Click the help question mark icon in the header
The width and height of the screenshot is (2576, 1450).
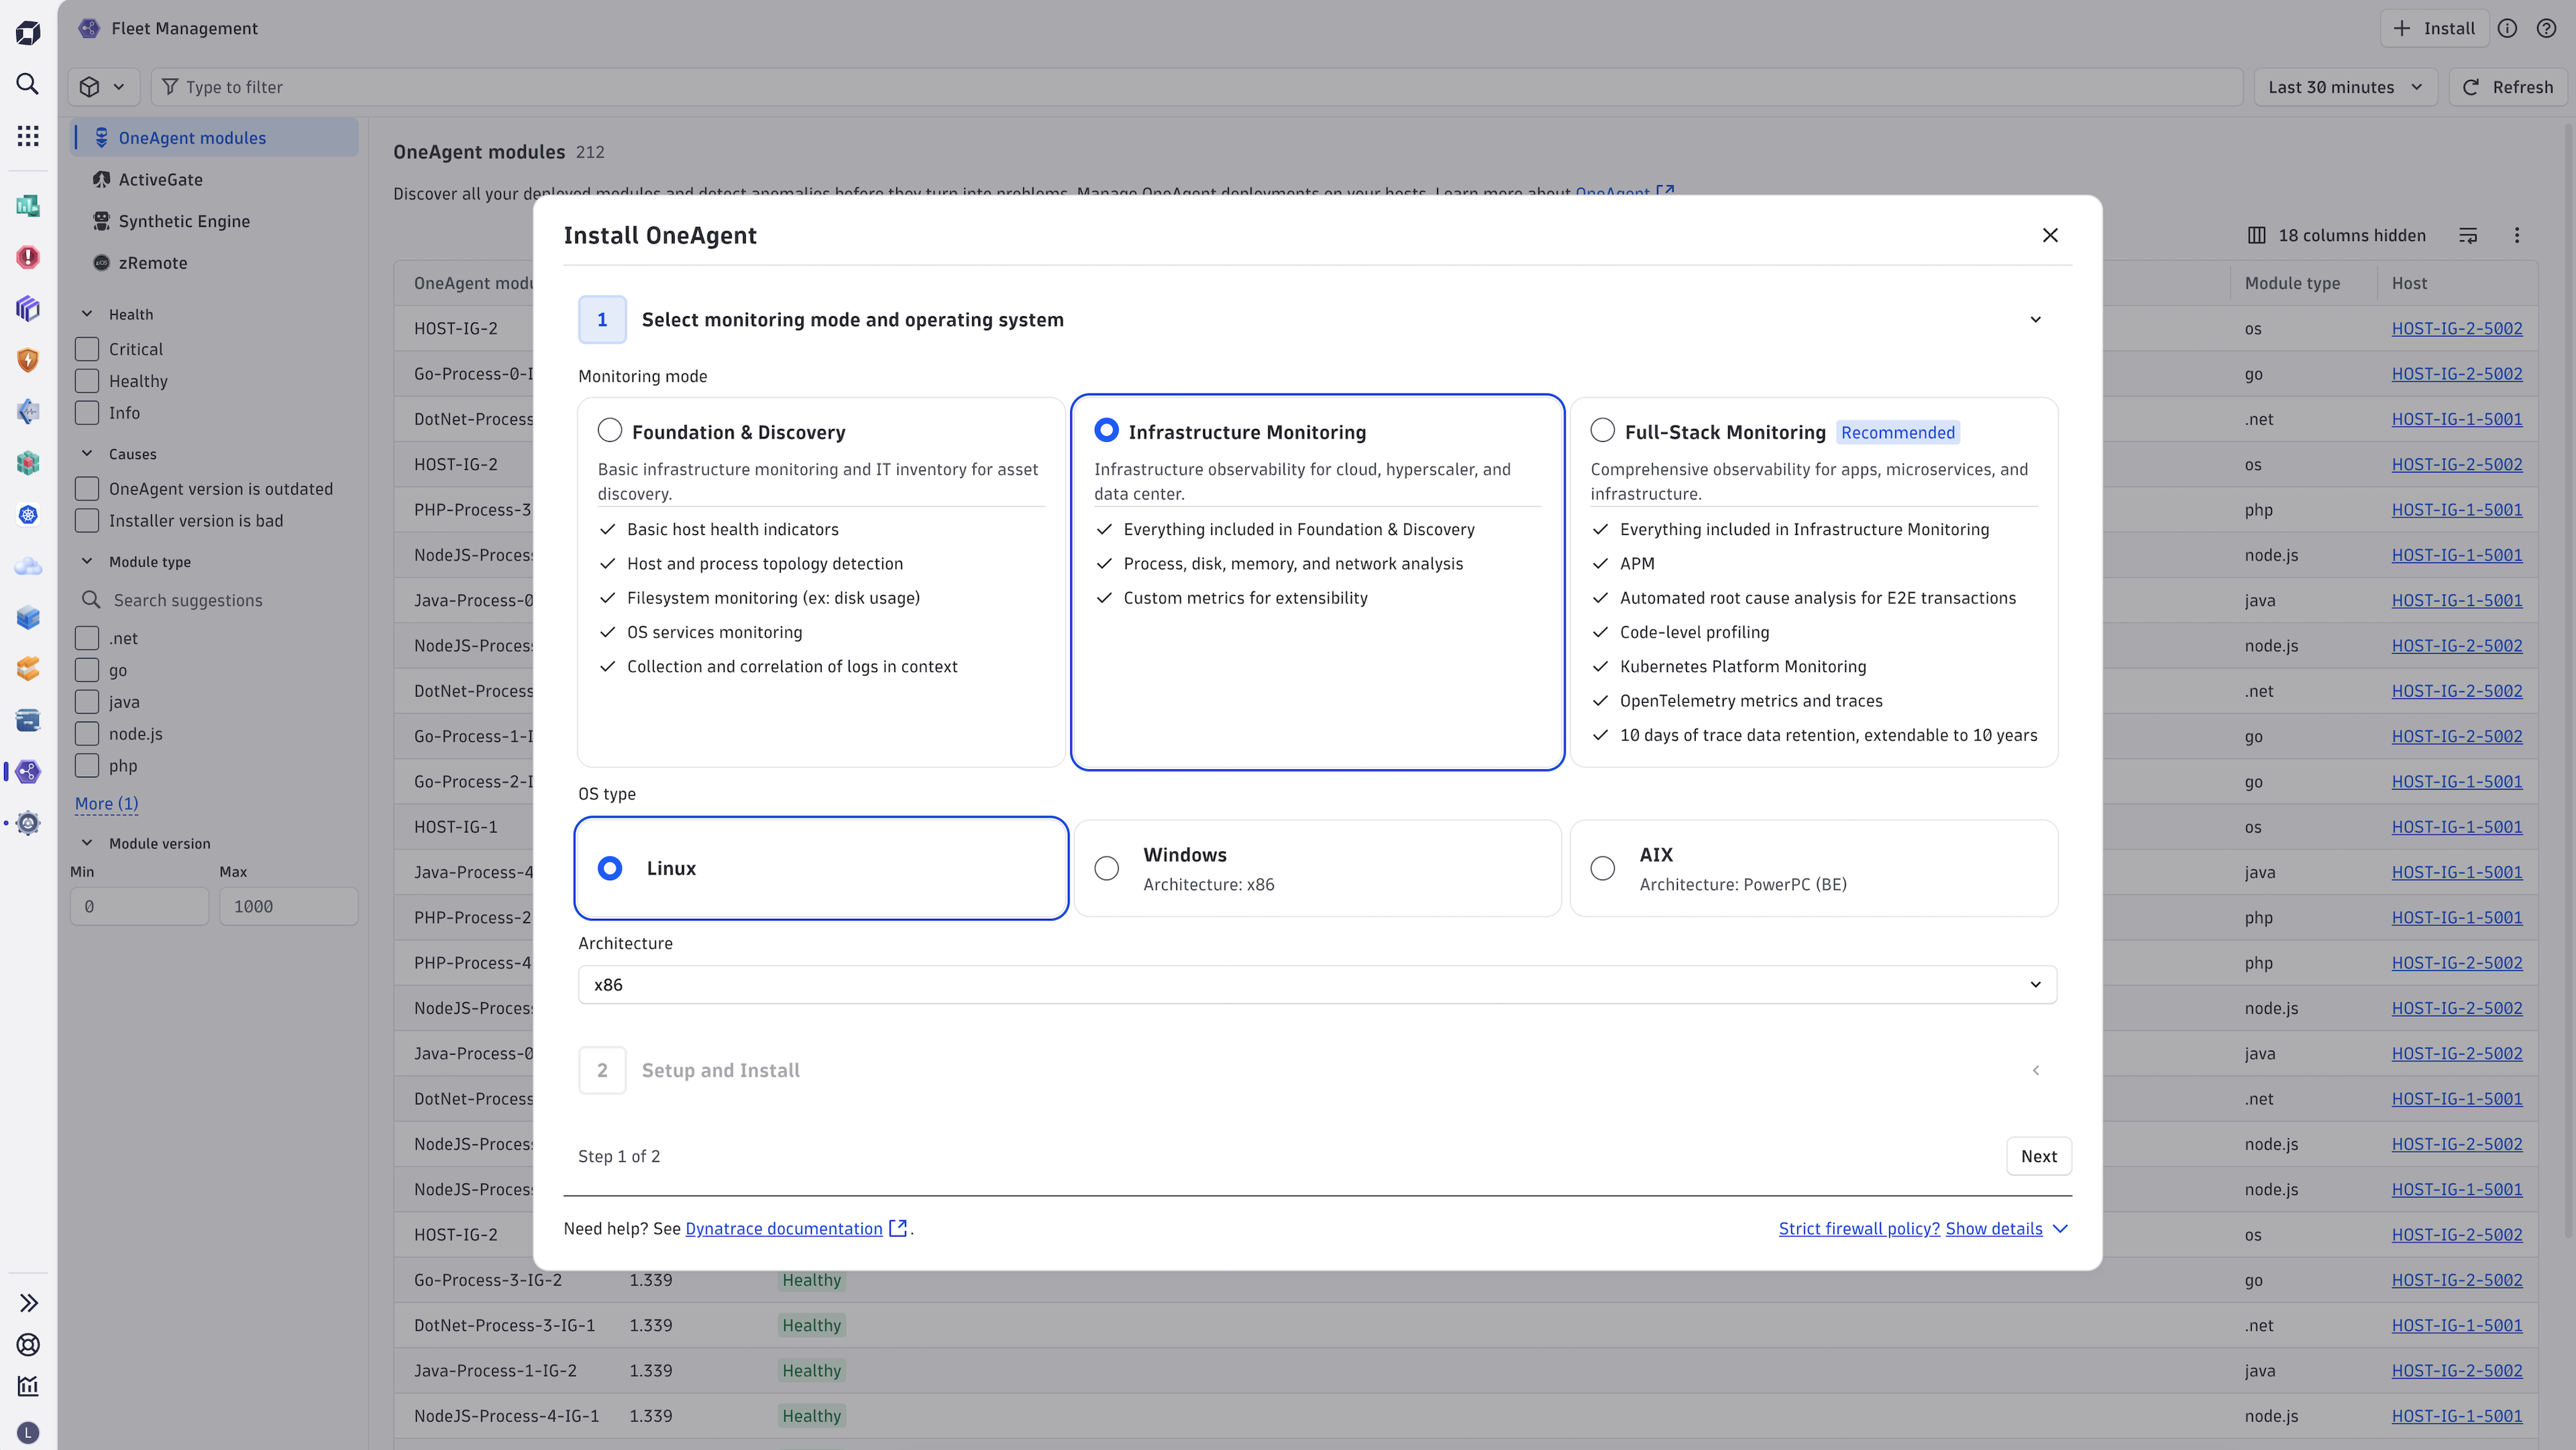pos(2546,29)
